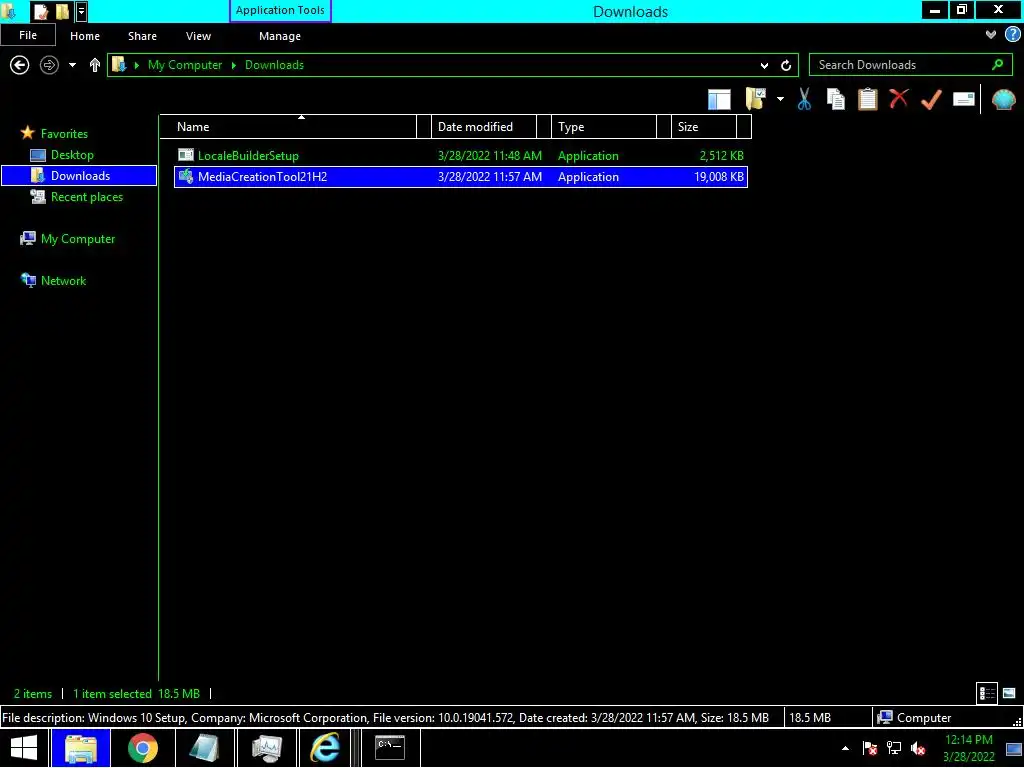Click the Action Center flag tray icon
This screenshot has height=768, width=1024.
pyautogui.click(x=869, y=748)
